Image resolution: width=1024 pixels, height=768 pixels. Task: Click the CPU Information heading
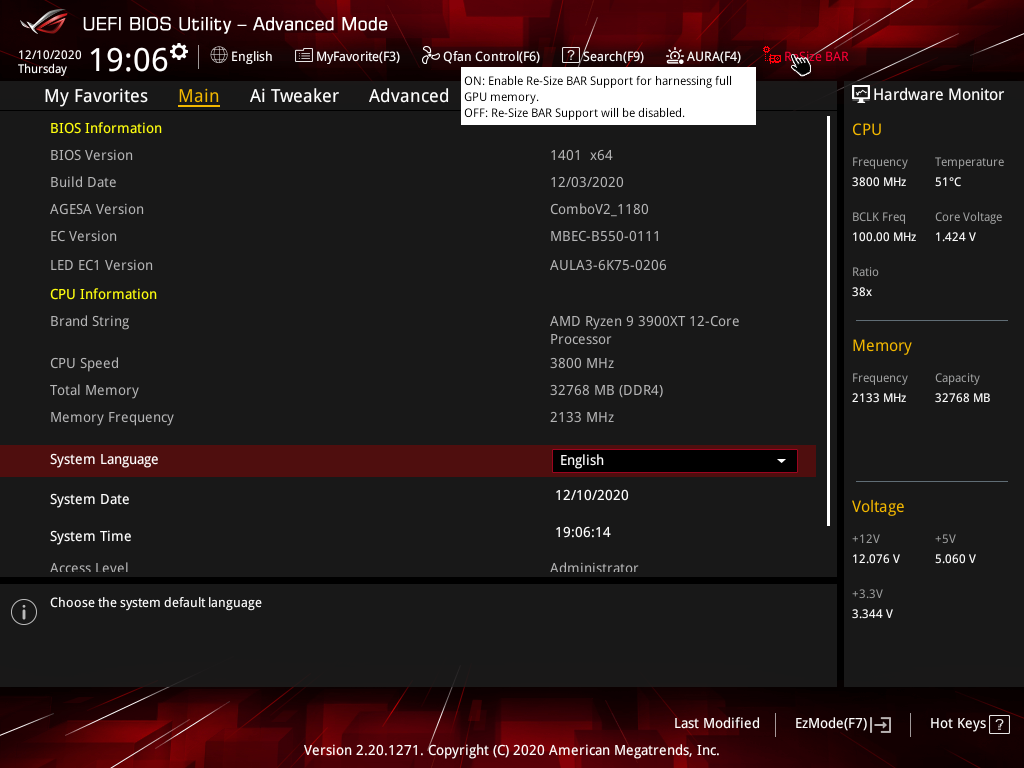point(103,294)
